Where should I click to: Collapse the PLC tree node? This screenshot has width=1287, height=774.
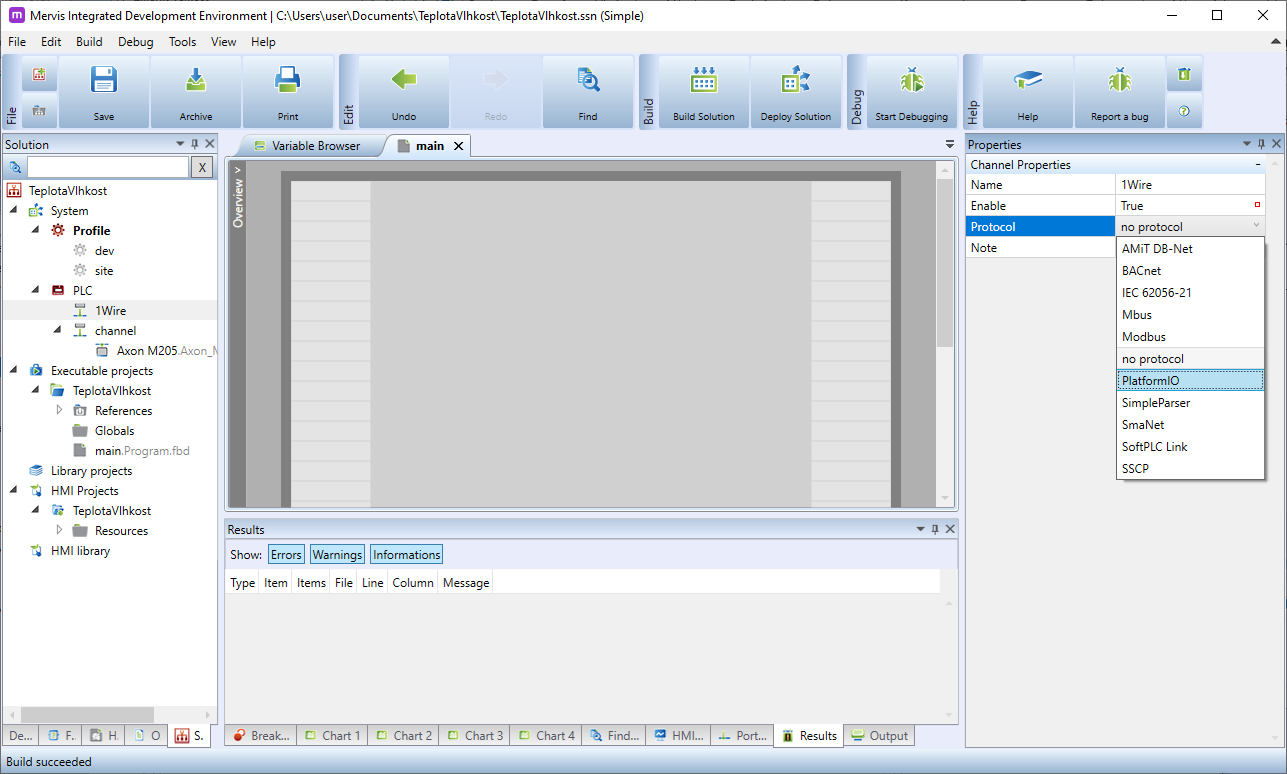point(35,291)
